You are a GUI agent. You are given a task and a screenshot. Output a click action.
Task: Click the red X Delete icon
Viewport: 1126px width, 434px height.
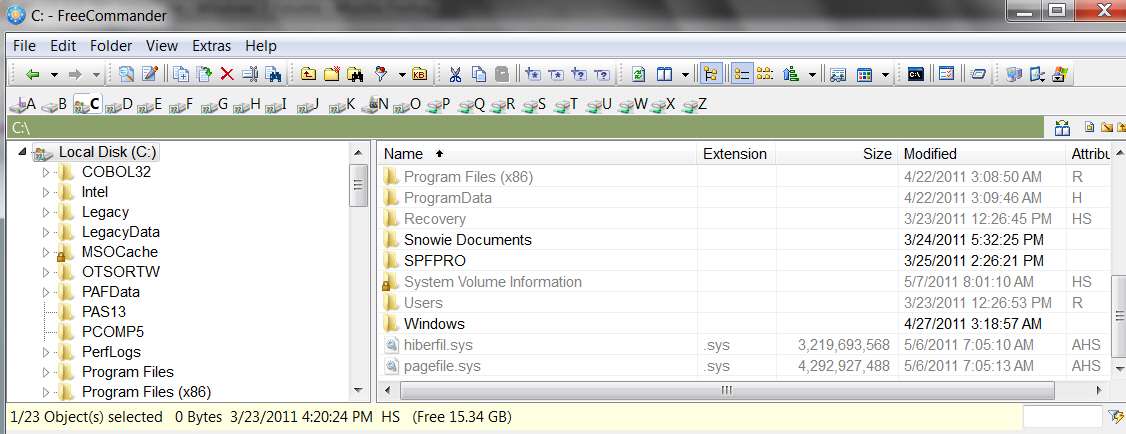click(x=227, y=74)
